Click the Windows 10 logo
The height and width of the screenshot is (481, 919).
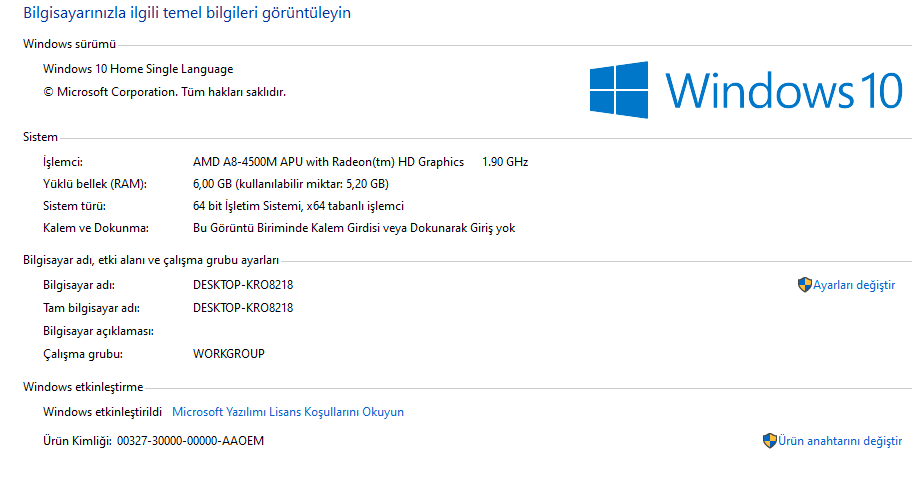click(x=746, y=90)
